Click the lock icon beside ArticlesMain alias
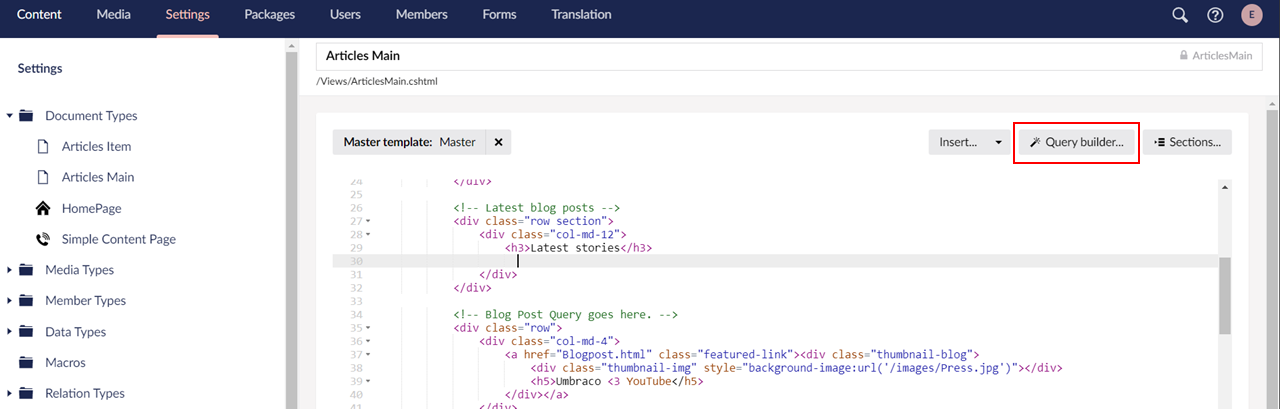 (1184, 56)
